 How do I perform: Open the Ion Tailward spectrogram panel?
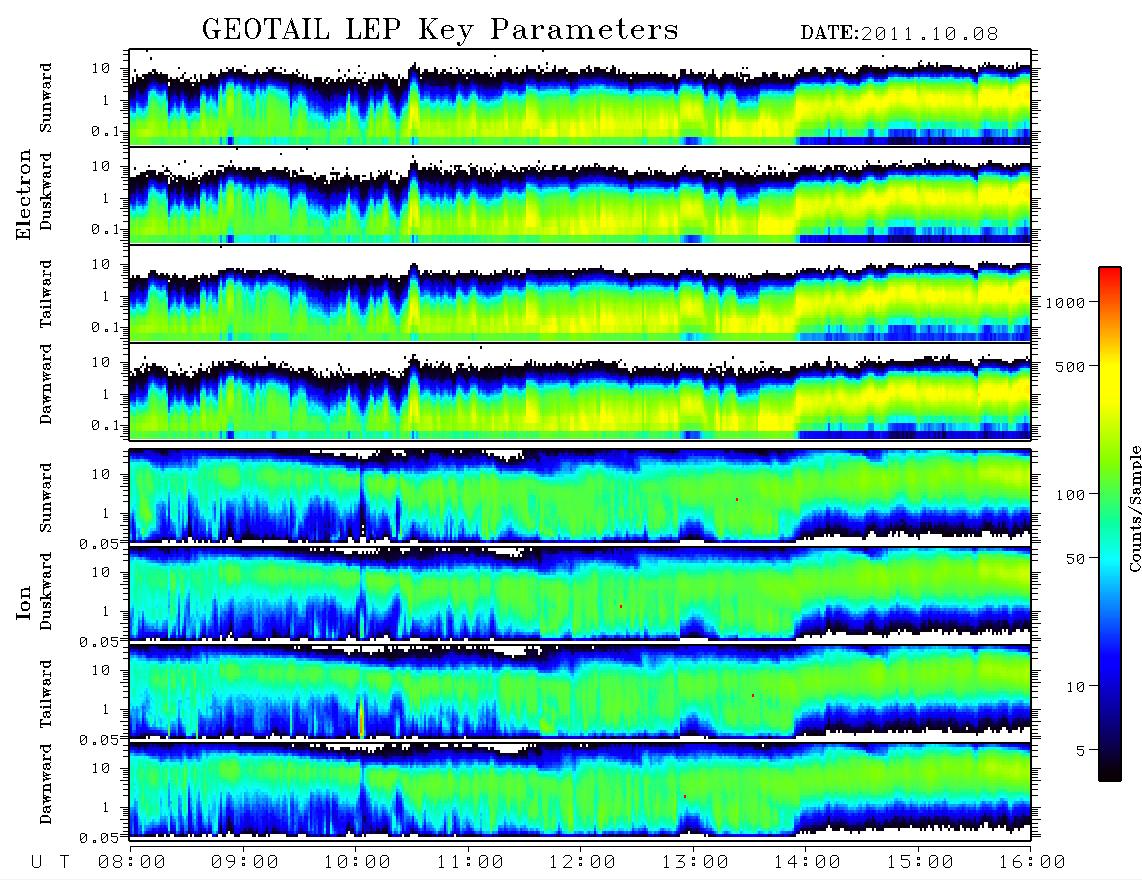click(x=580, y=692)
